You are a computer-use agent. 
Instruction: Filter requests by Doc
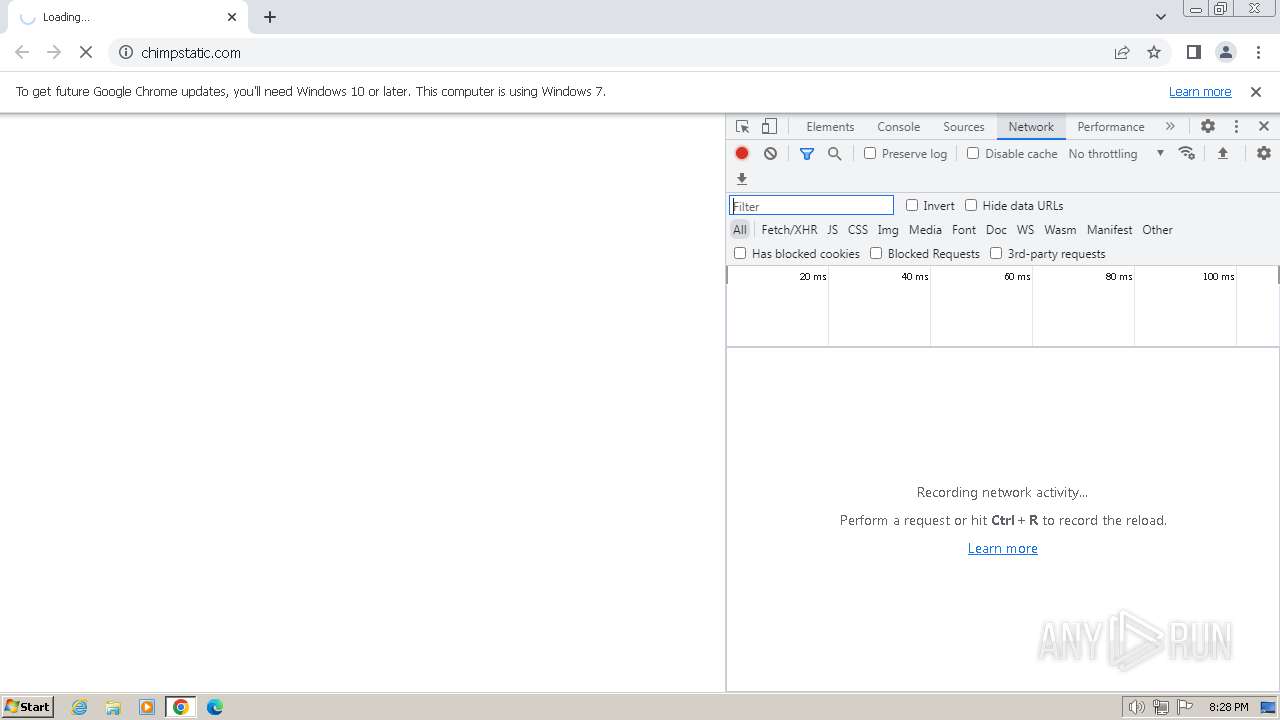click(996, 230)
